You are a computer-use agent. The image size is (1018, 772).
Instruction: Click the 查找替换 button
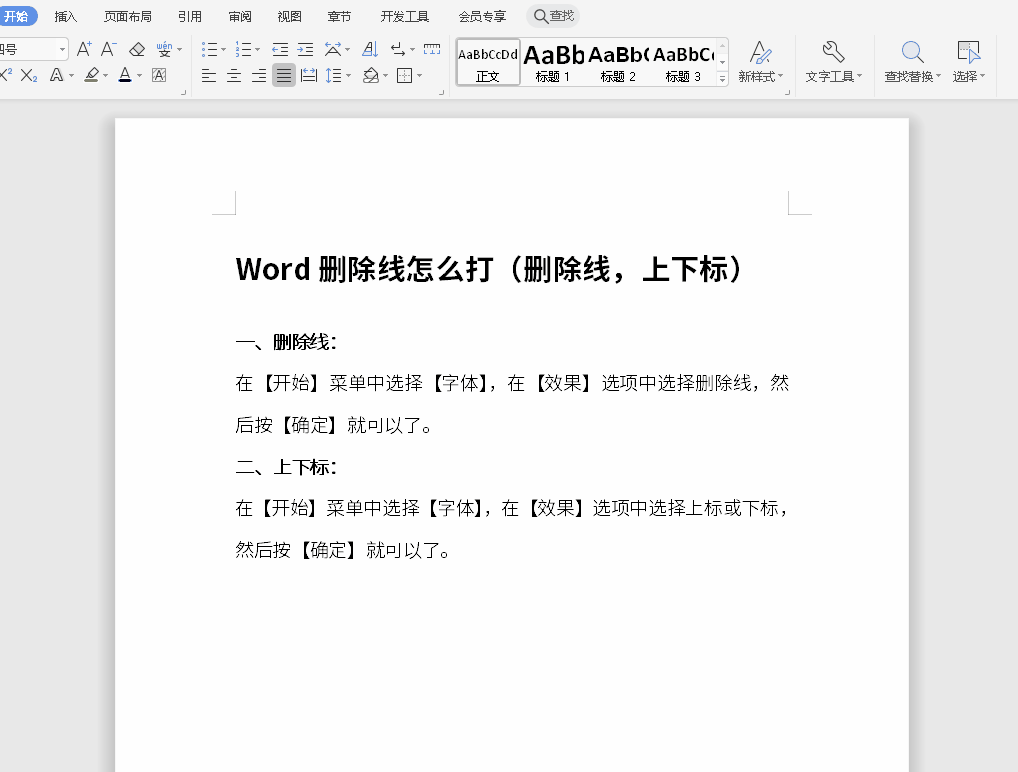[912, 62]
